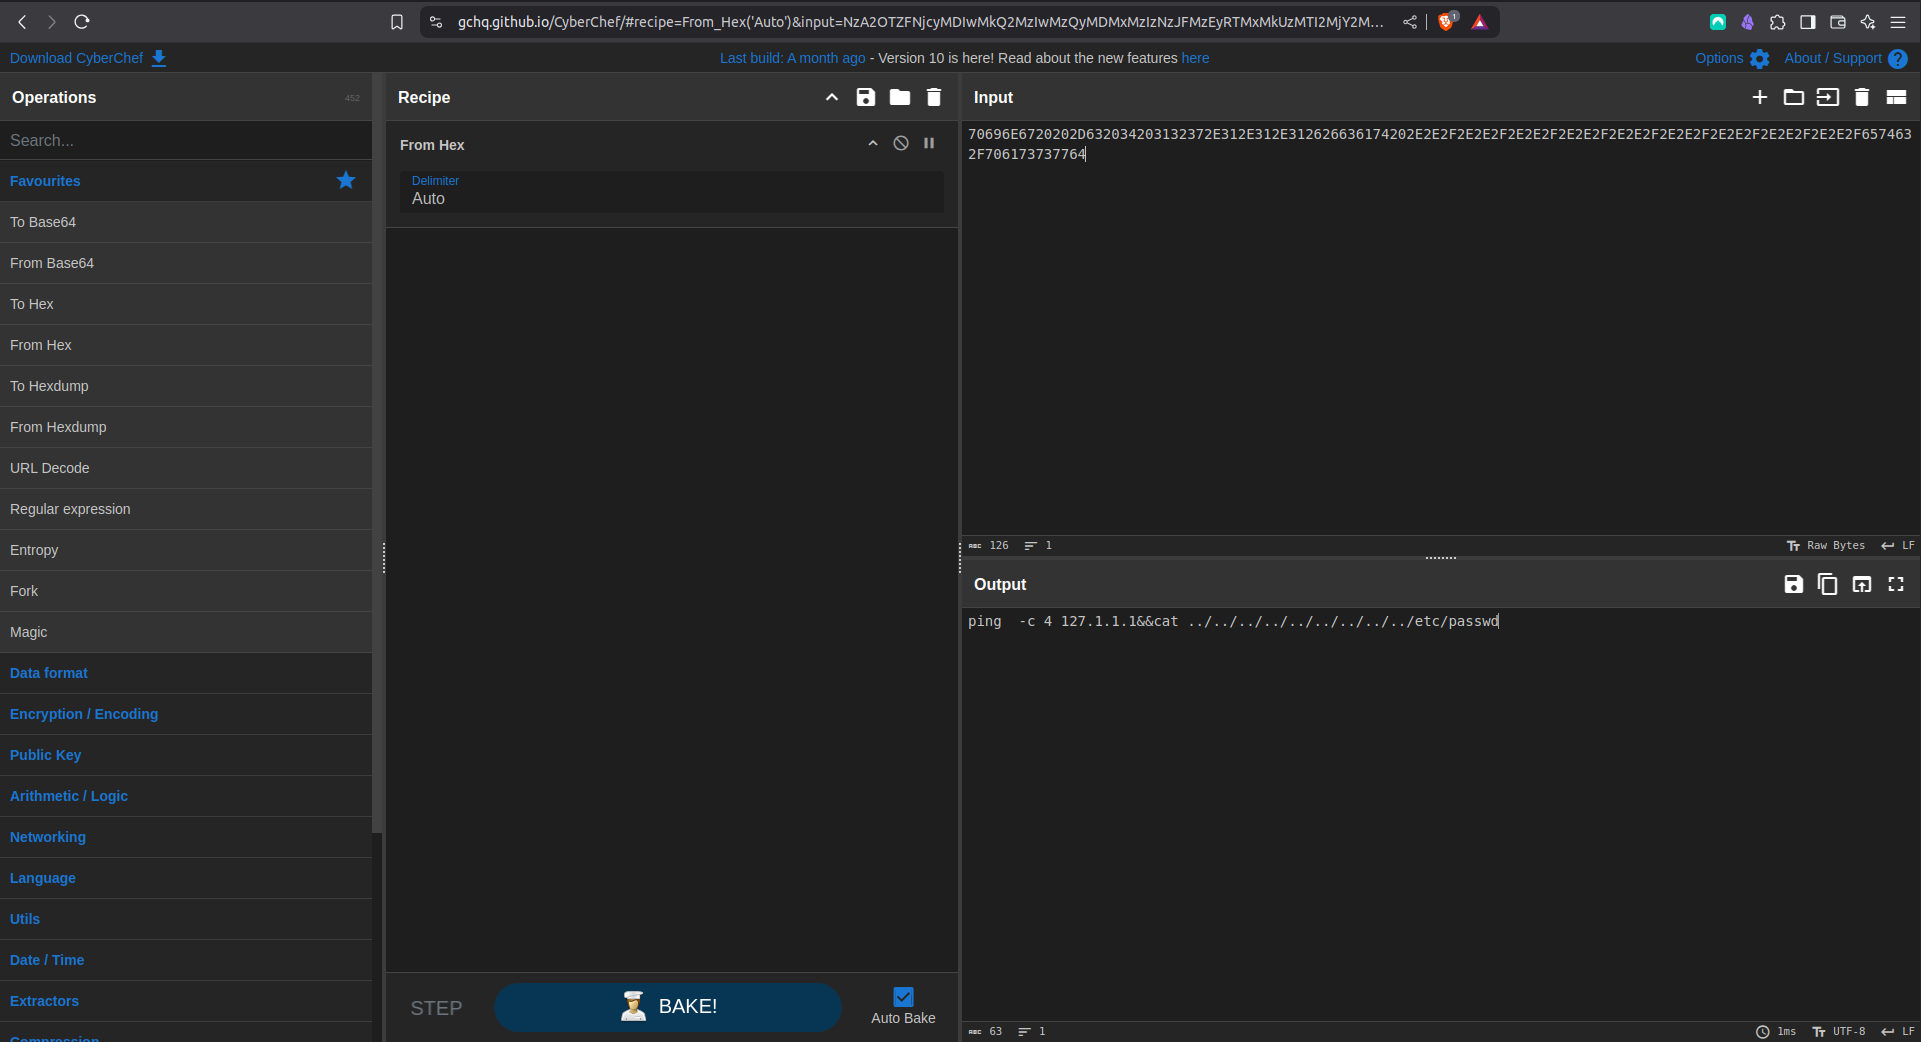This screenshot has width=1921, height=1042.
Task: Set breakpoint on From Hex operation
Action: [x=929, y=144]
